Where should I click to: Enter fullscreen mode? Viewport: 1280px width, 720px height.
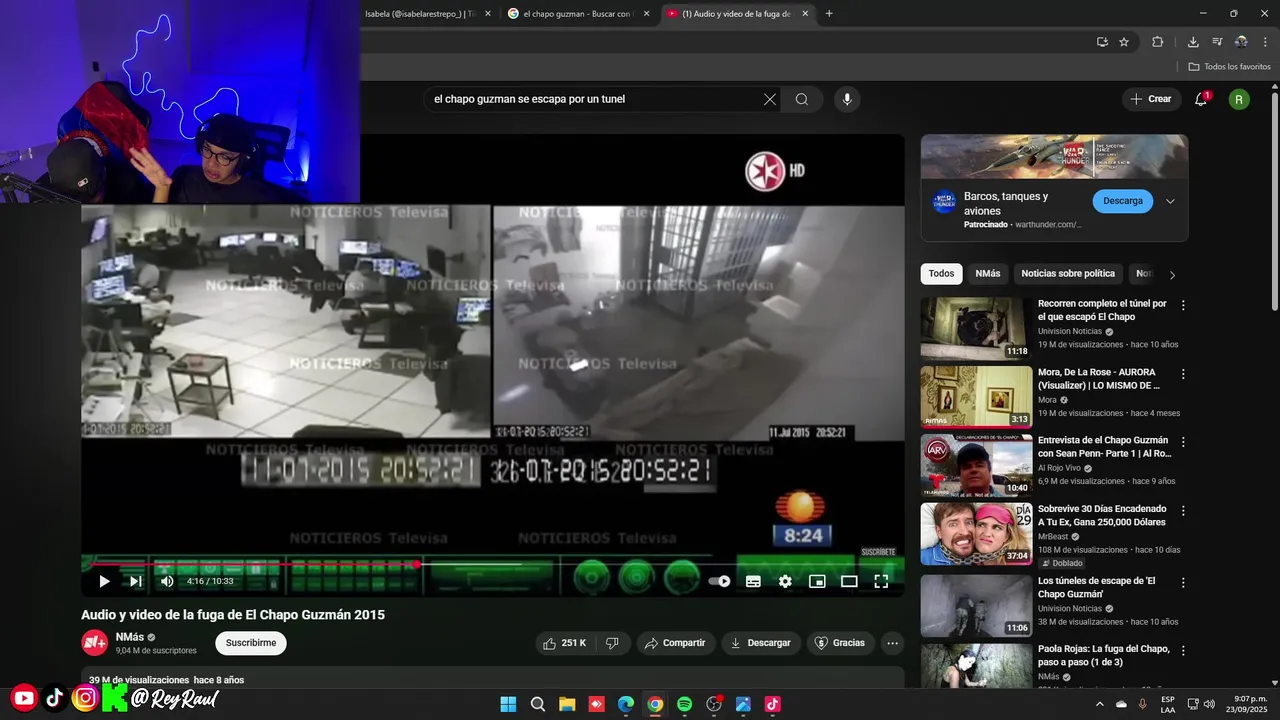pyautogui.click(x=881, y=581)
